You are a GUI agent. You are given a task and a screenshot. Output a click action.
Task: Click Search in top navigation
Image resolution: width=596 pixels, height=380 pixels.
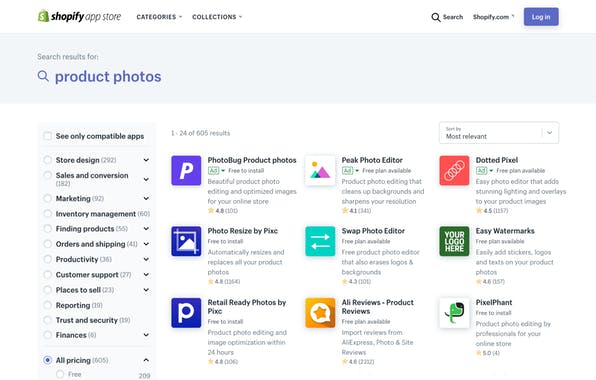click(x=453, y=17)
